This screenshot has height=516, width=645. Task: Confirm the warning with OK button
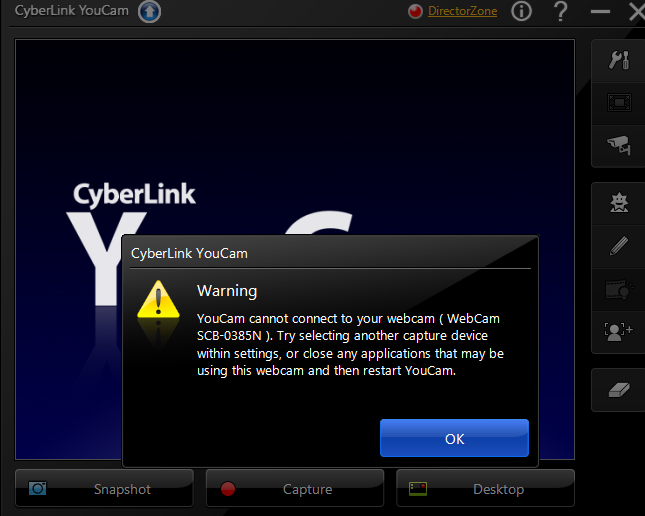[x=454, y=438]
